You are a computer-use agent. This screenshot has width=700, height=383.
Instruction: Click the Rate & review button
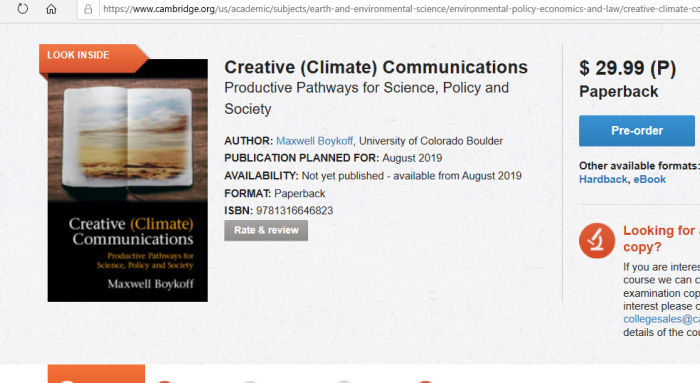point(266,230)
